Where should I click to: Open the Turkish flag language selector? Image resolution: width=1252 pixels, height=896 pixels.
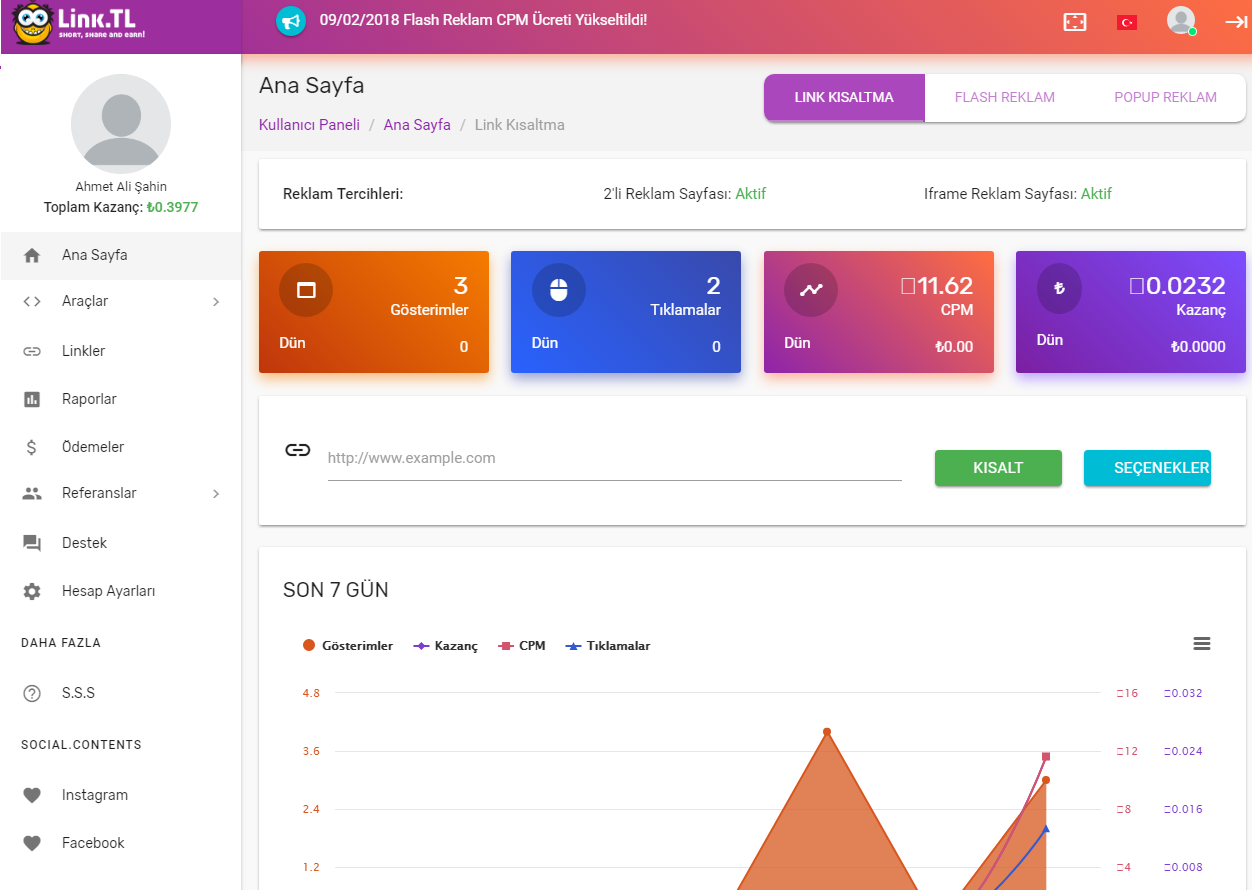click(1127, 22)
